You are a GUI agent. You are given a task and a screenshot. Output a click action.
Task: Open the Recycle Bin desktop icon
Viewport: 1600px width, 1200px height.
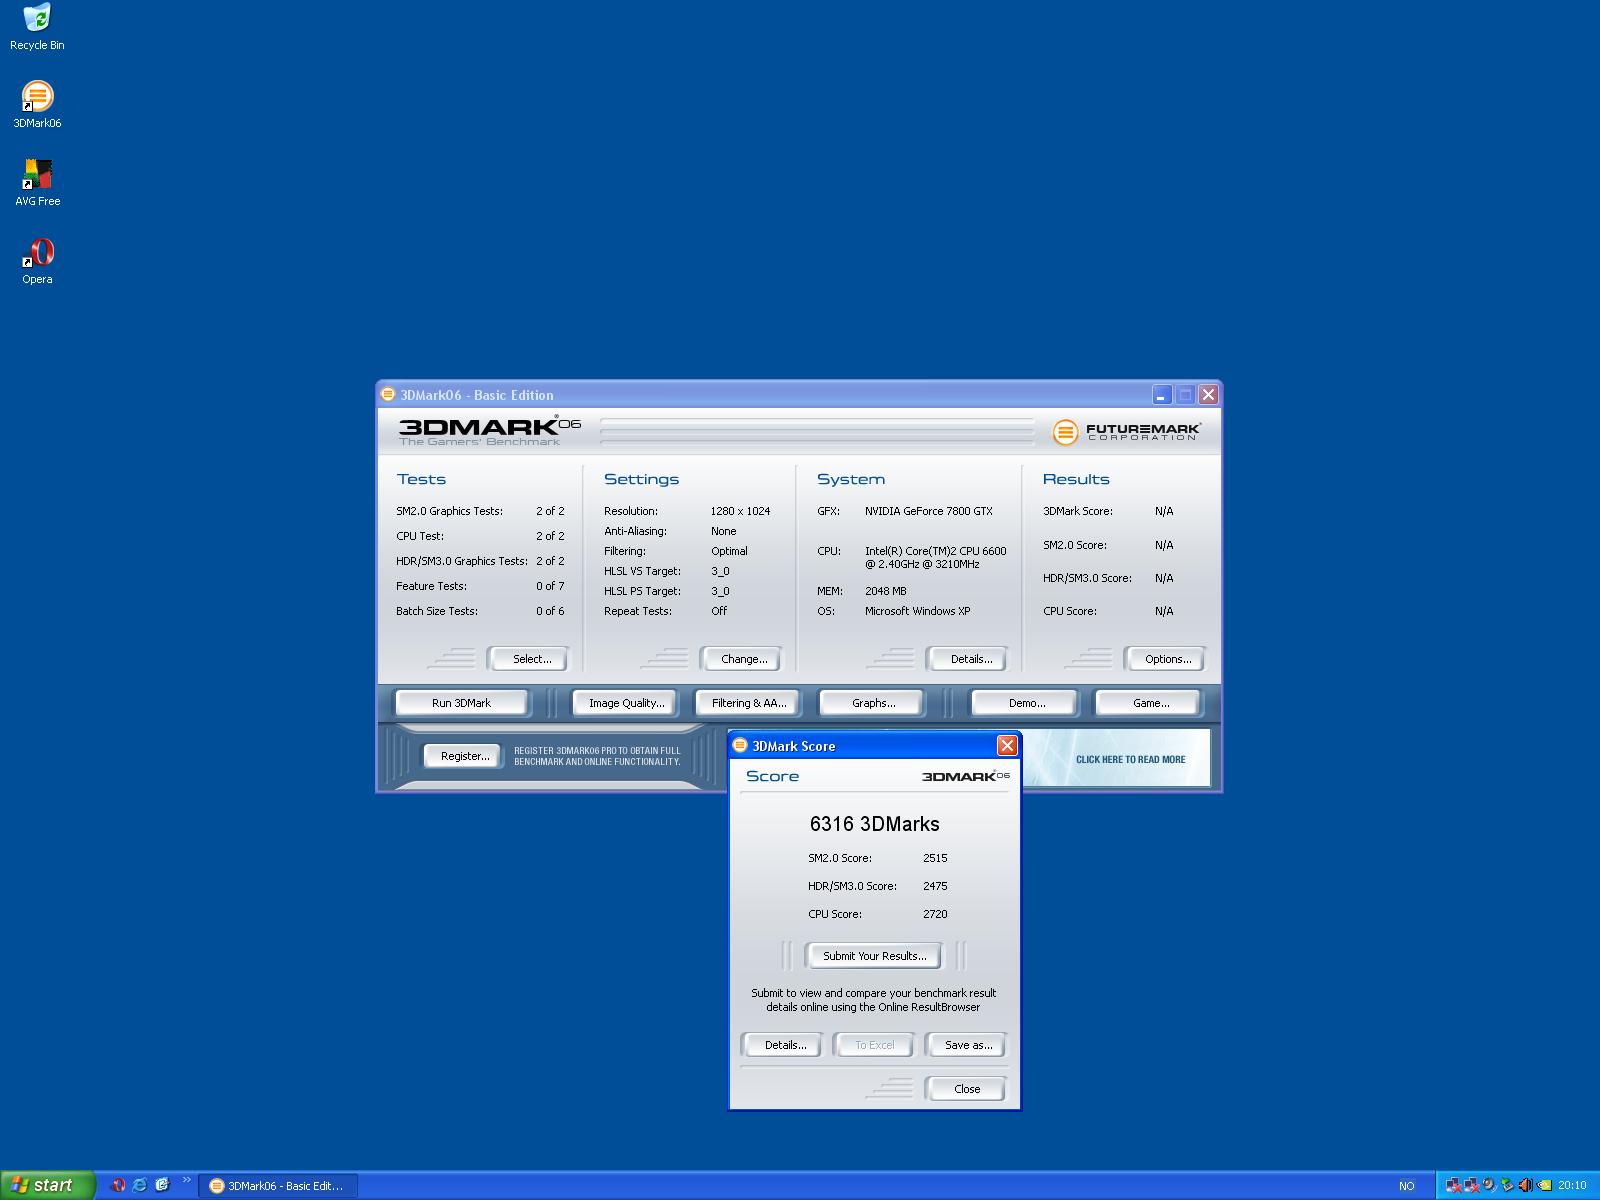coord(36,27)
